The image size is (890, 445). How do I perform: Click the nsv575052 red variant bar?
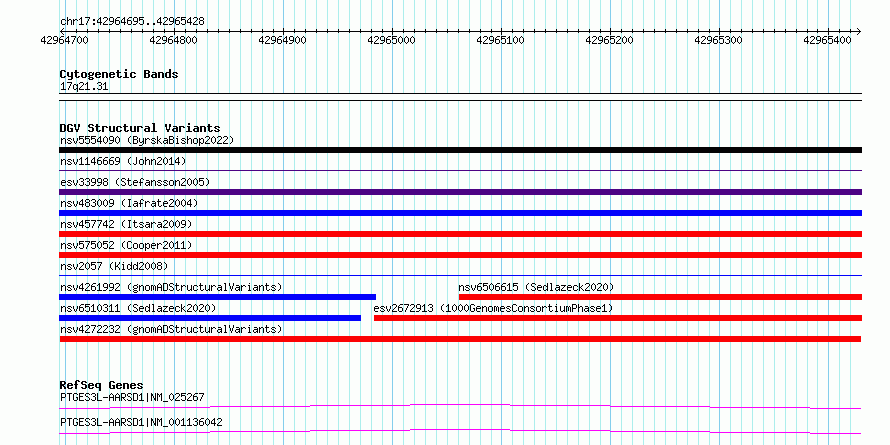(460, 255)
